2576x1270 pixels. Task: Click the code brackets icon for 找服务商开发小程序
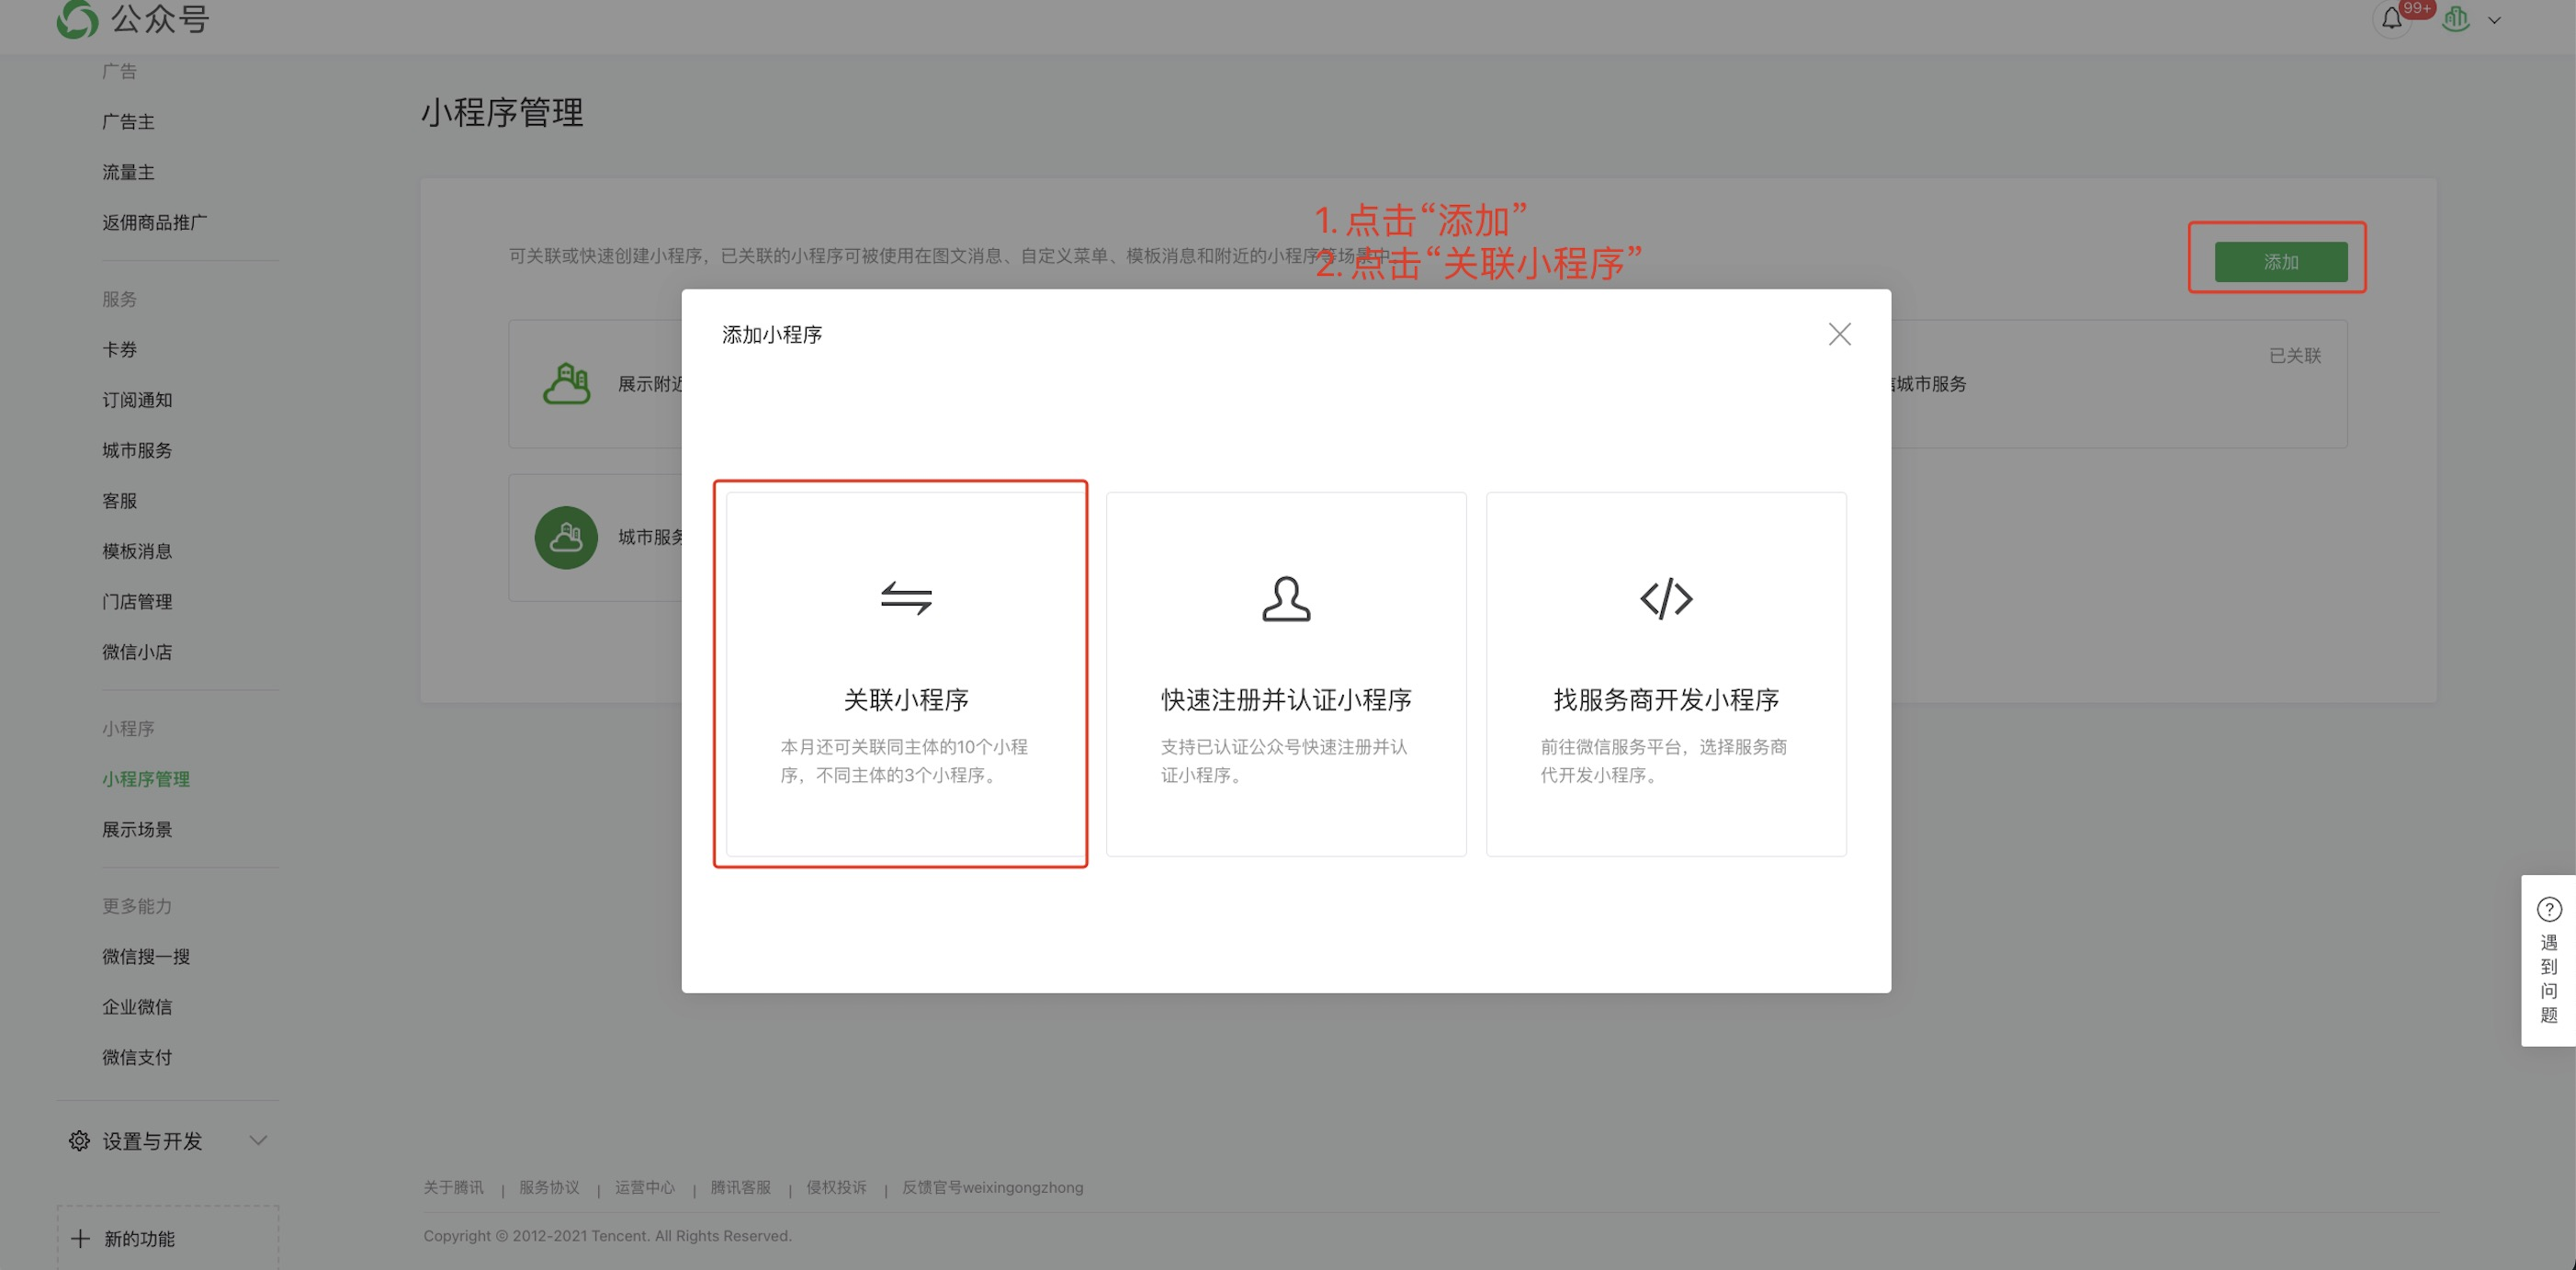coord(1666,598)
